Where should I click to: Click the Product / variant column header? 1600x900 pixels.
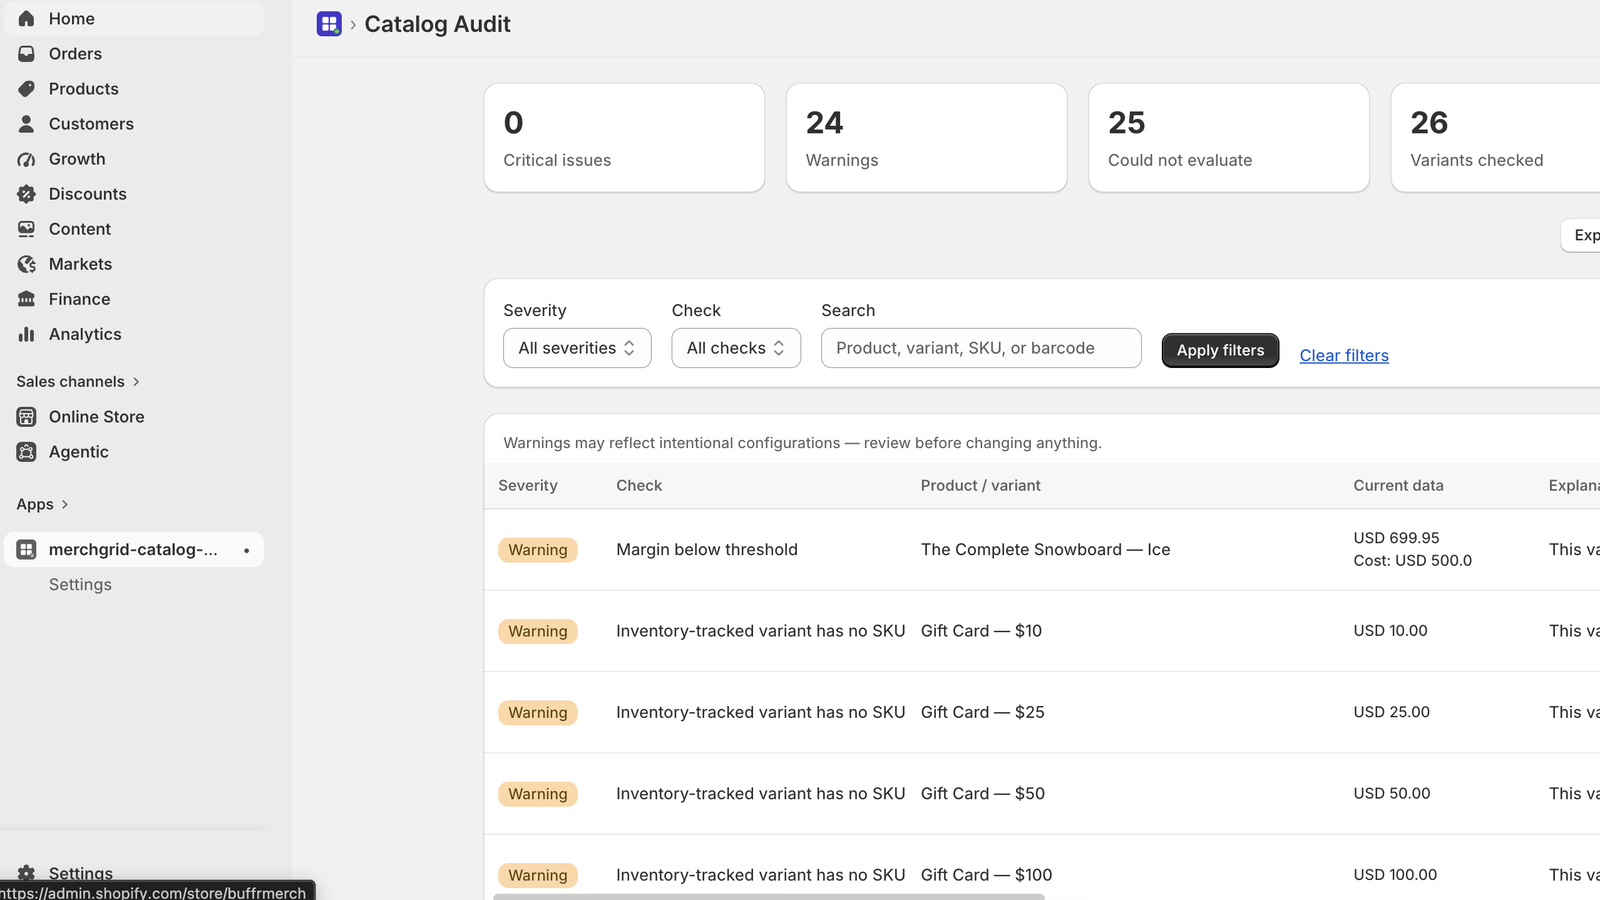pyautogui.click(x=980, y=486)
